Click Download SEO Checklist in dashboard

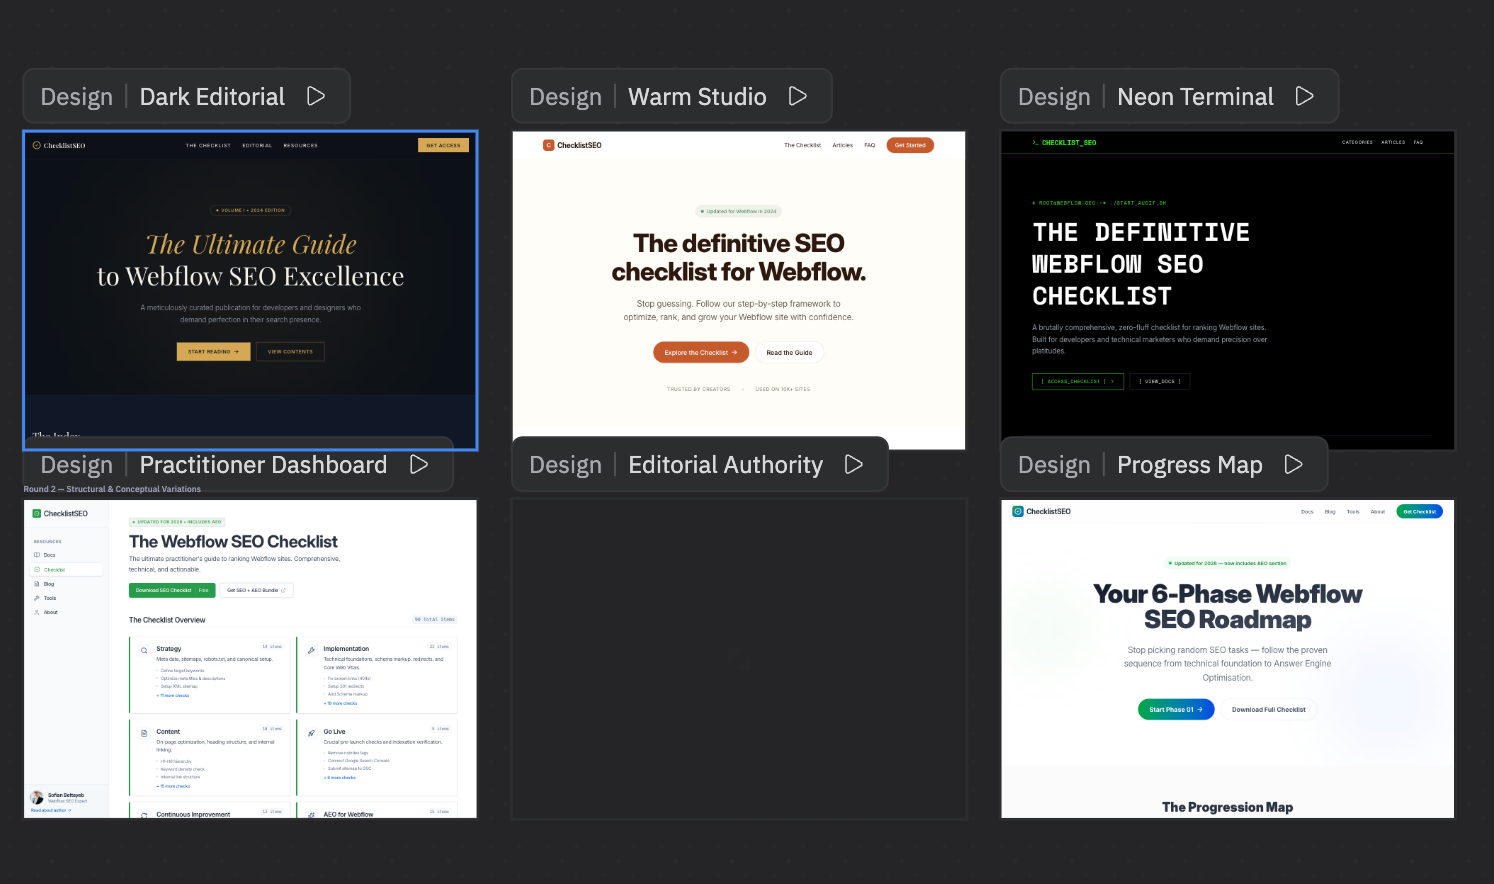click(172, 590)
